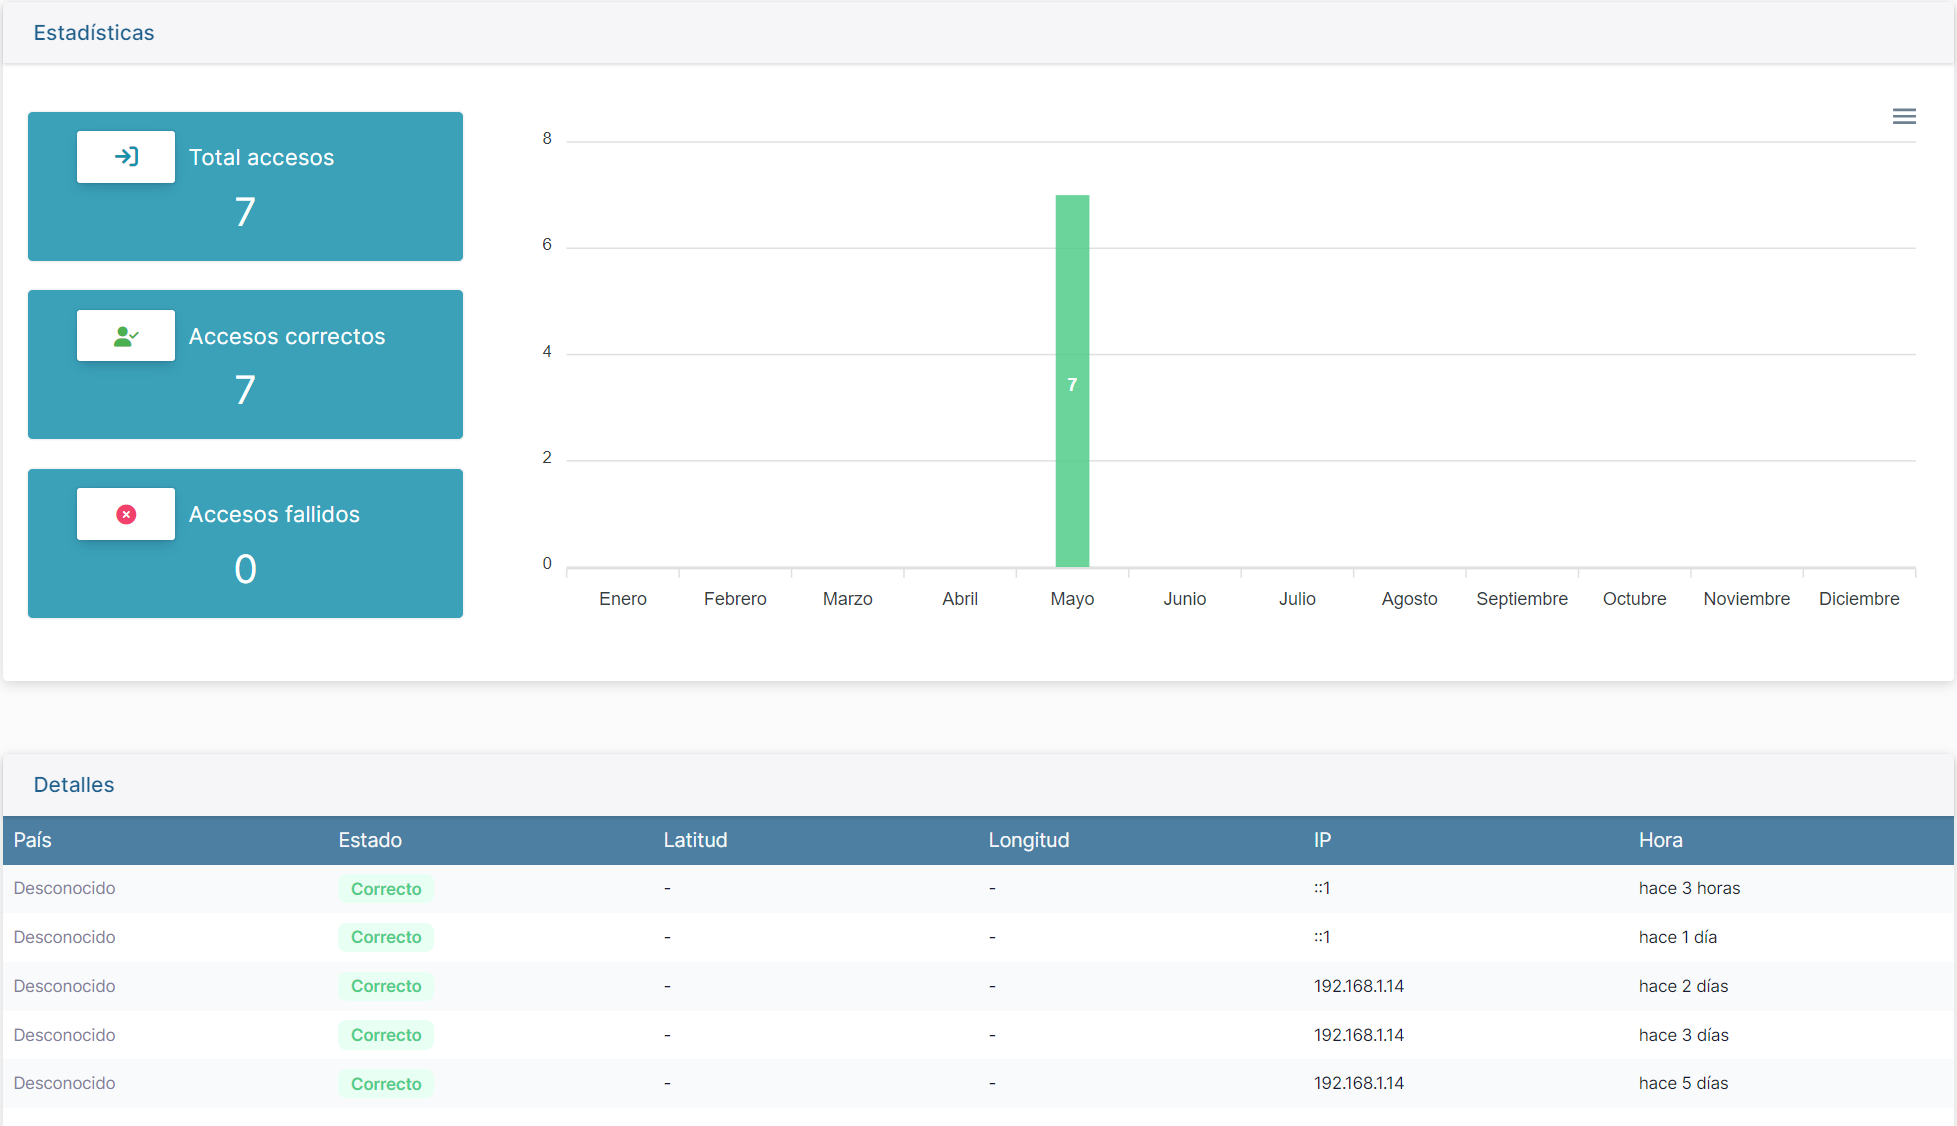Click the Total accesos card
This screenshot has height=1126, width=1957.
point(245,187)
